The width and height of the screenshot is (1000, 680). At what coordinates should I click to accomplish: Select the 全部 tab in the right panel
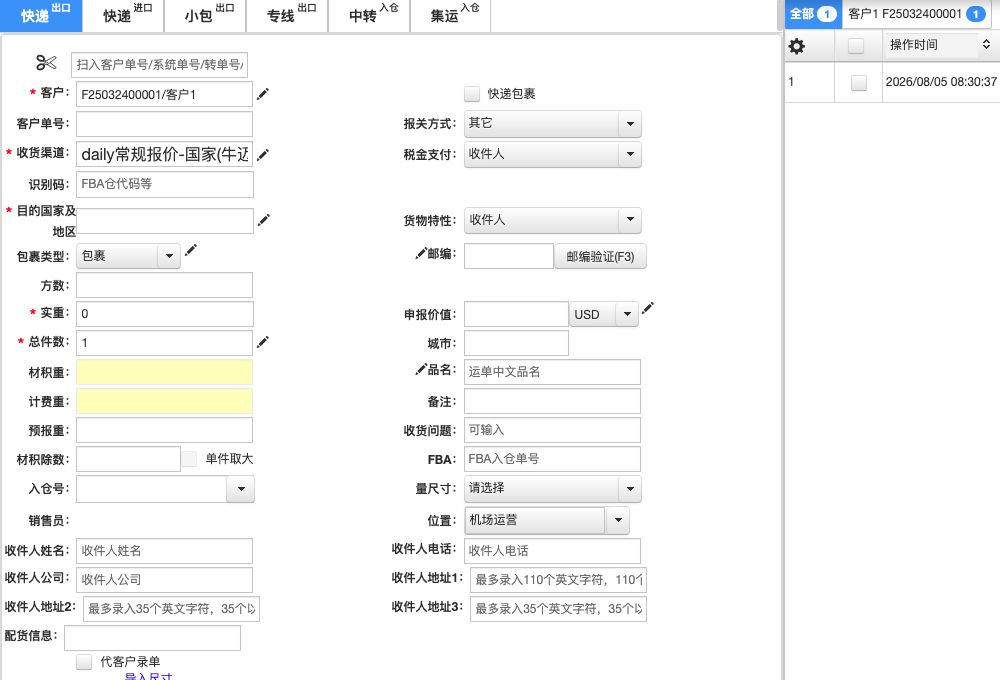coord(813,14)
